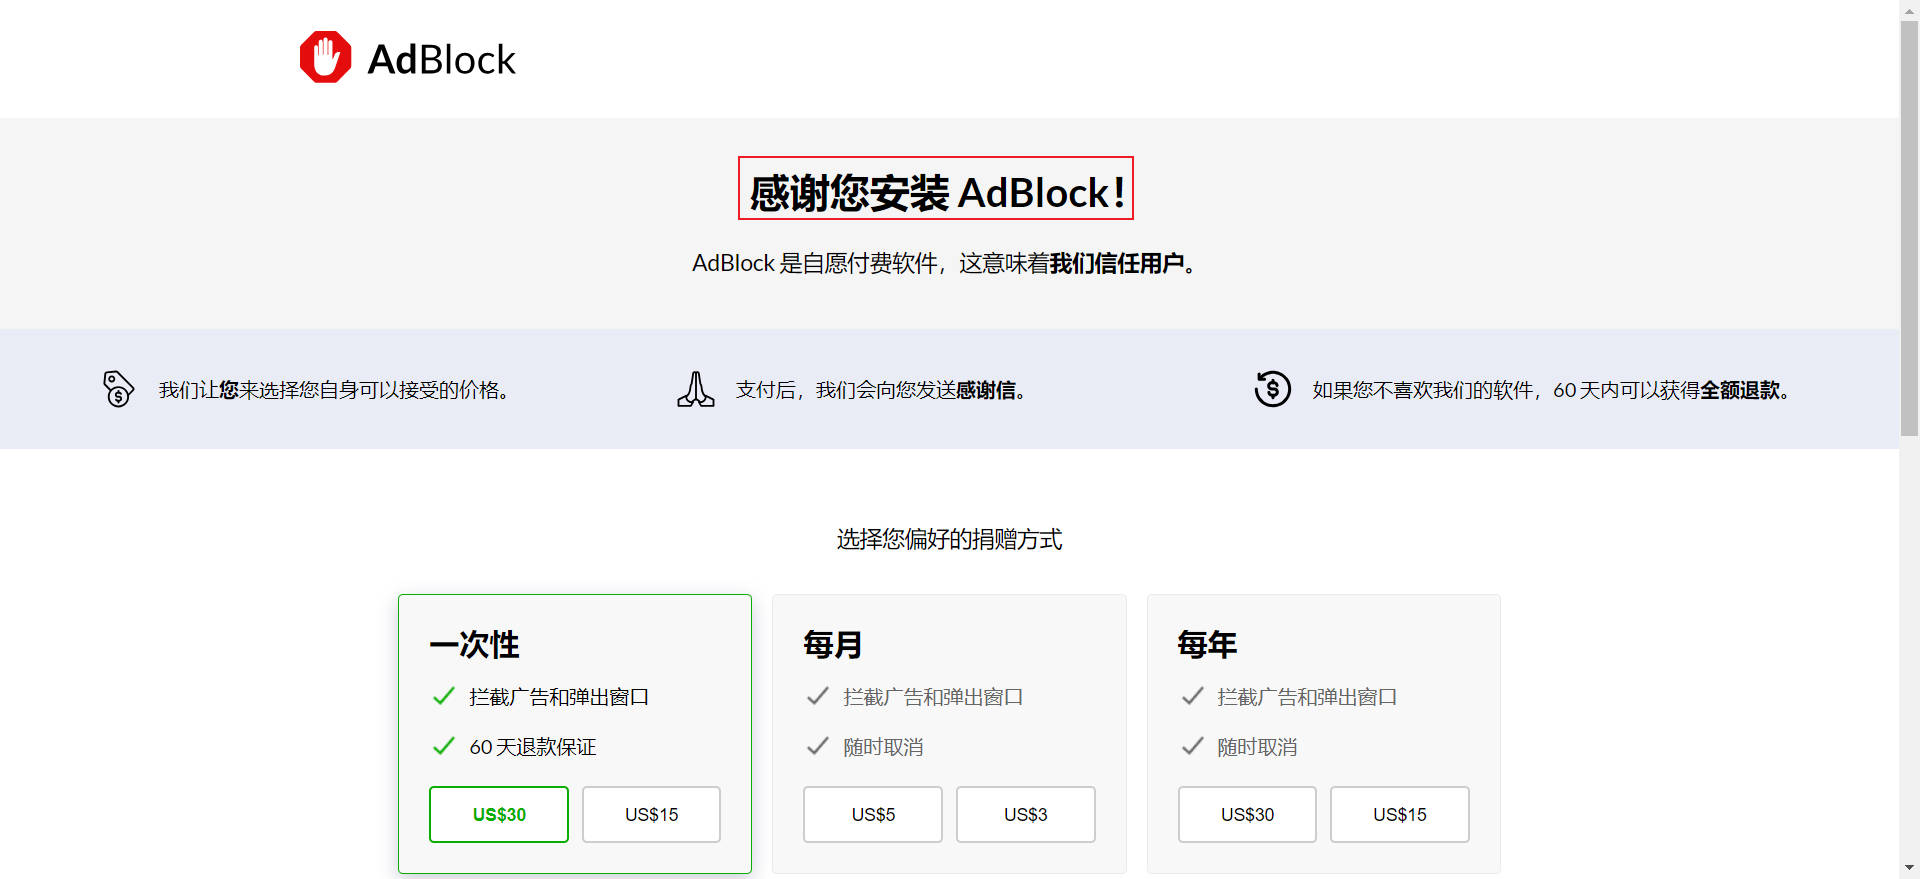Choose the monthly US$3 donation button

tap(1026, 814)
